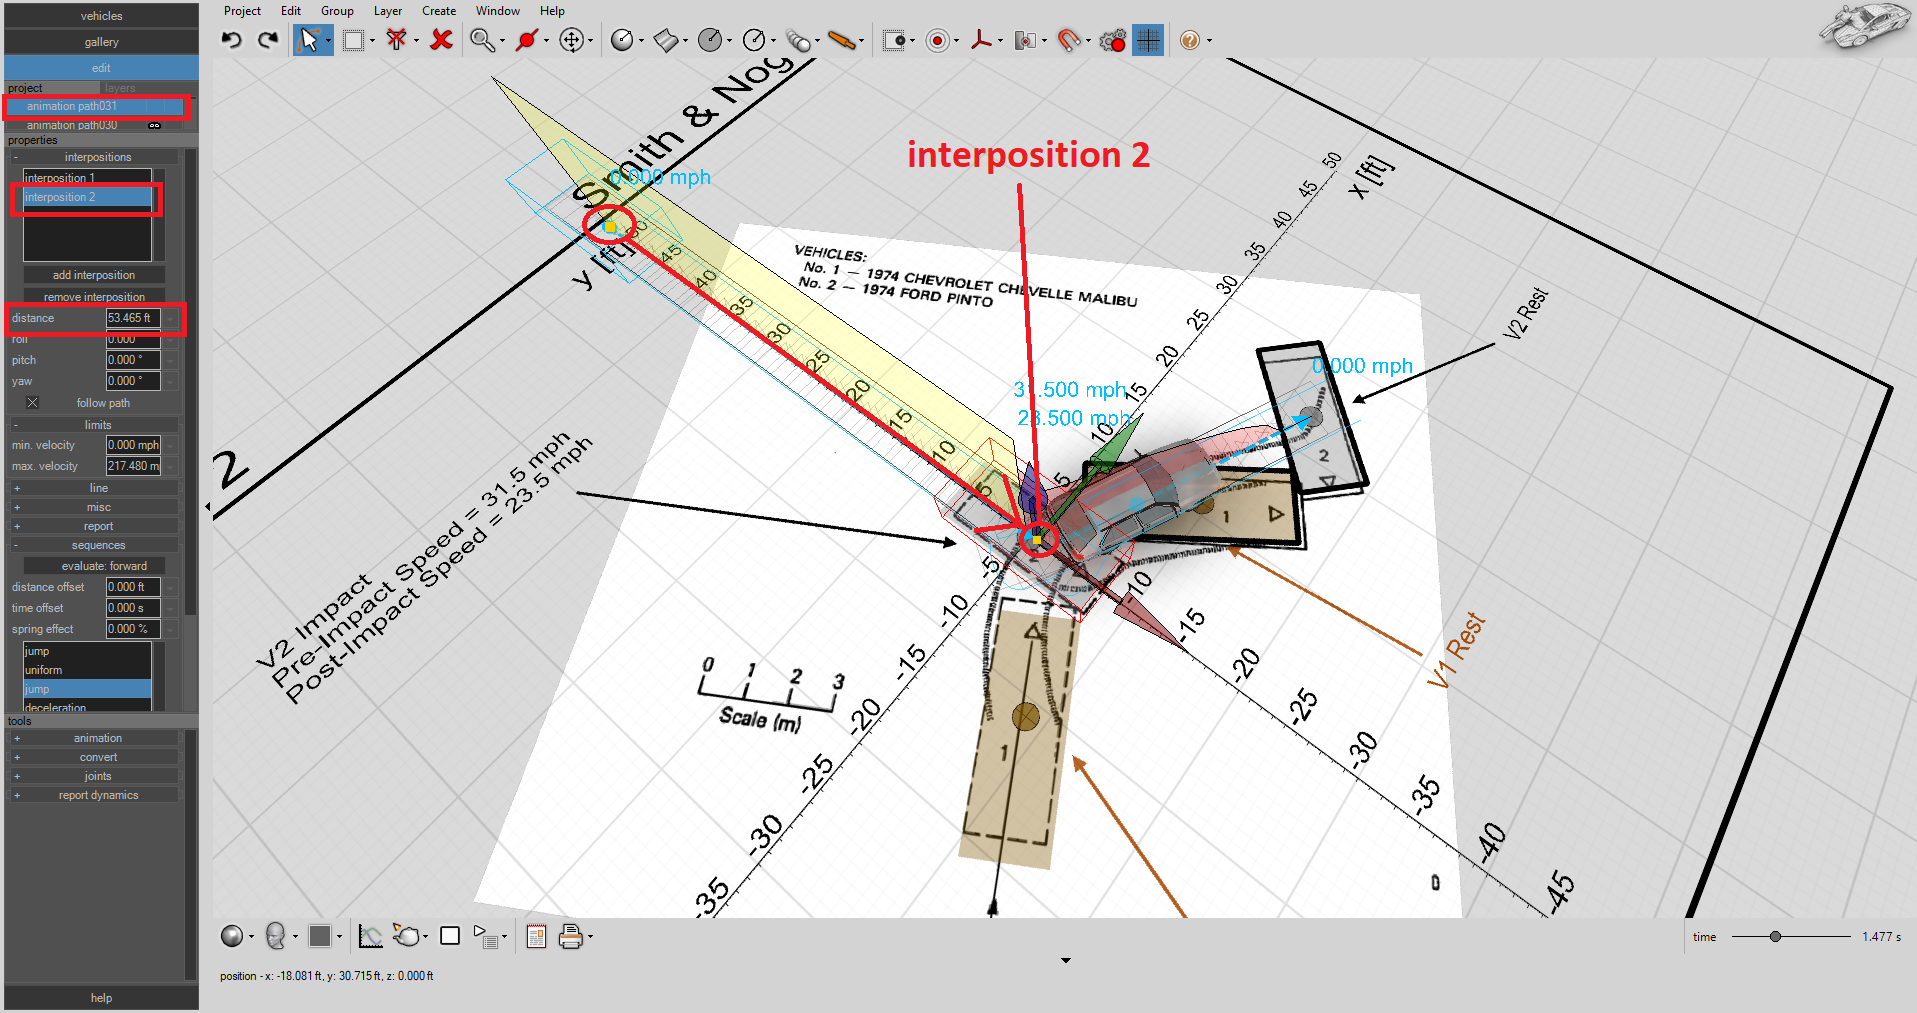Viewport: 1917px width, 1013px height.
Task: Open the Edit menu
Action: (x=291, y=11)
